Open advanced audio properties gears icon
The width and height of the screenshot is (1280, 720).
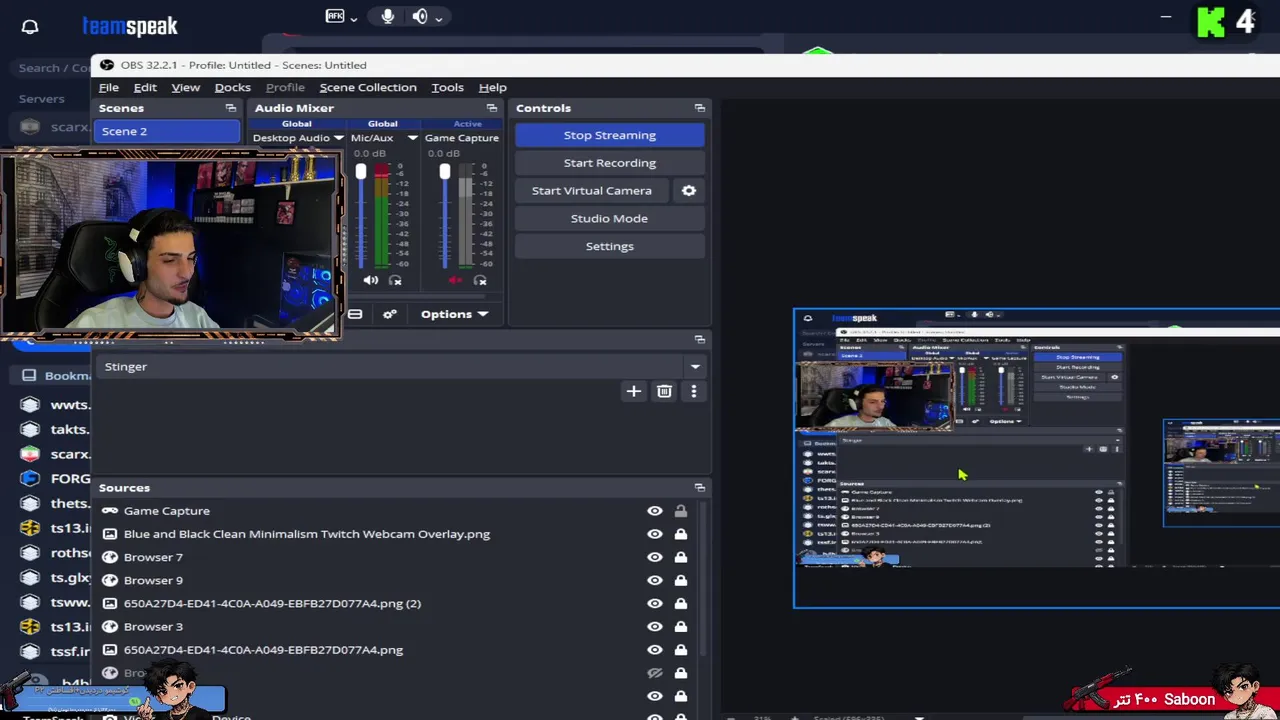click(x=389, y=314)
